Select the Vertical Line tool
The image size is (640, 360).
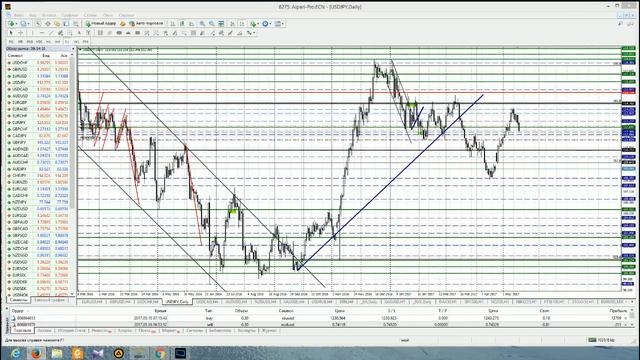[32, 33]
